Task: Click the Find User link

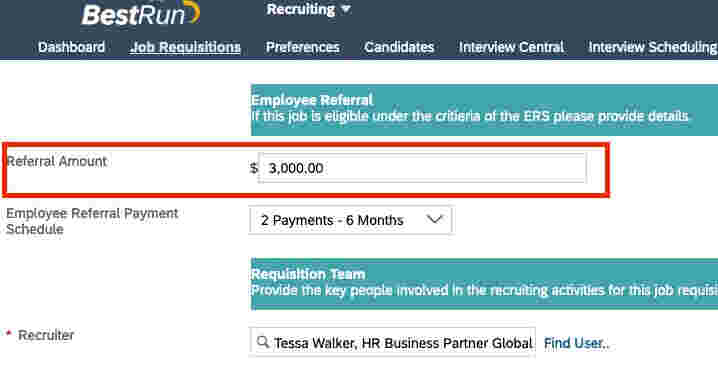Action: point(577,343)
